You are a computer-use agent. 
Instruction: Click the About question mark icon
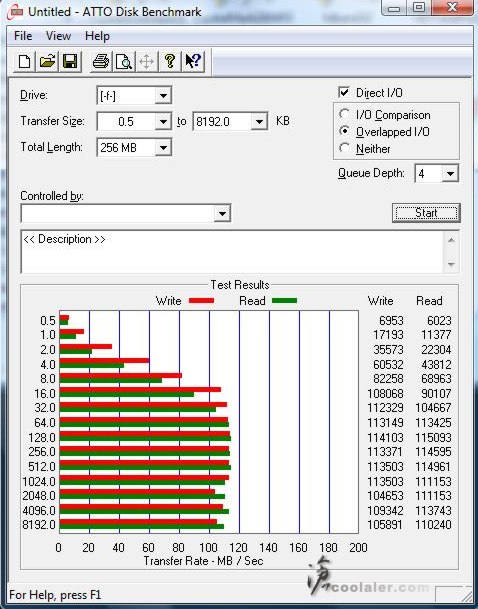(x=170, y=61)
